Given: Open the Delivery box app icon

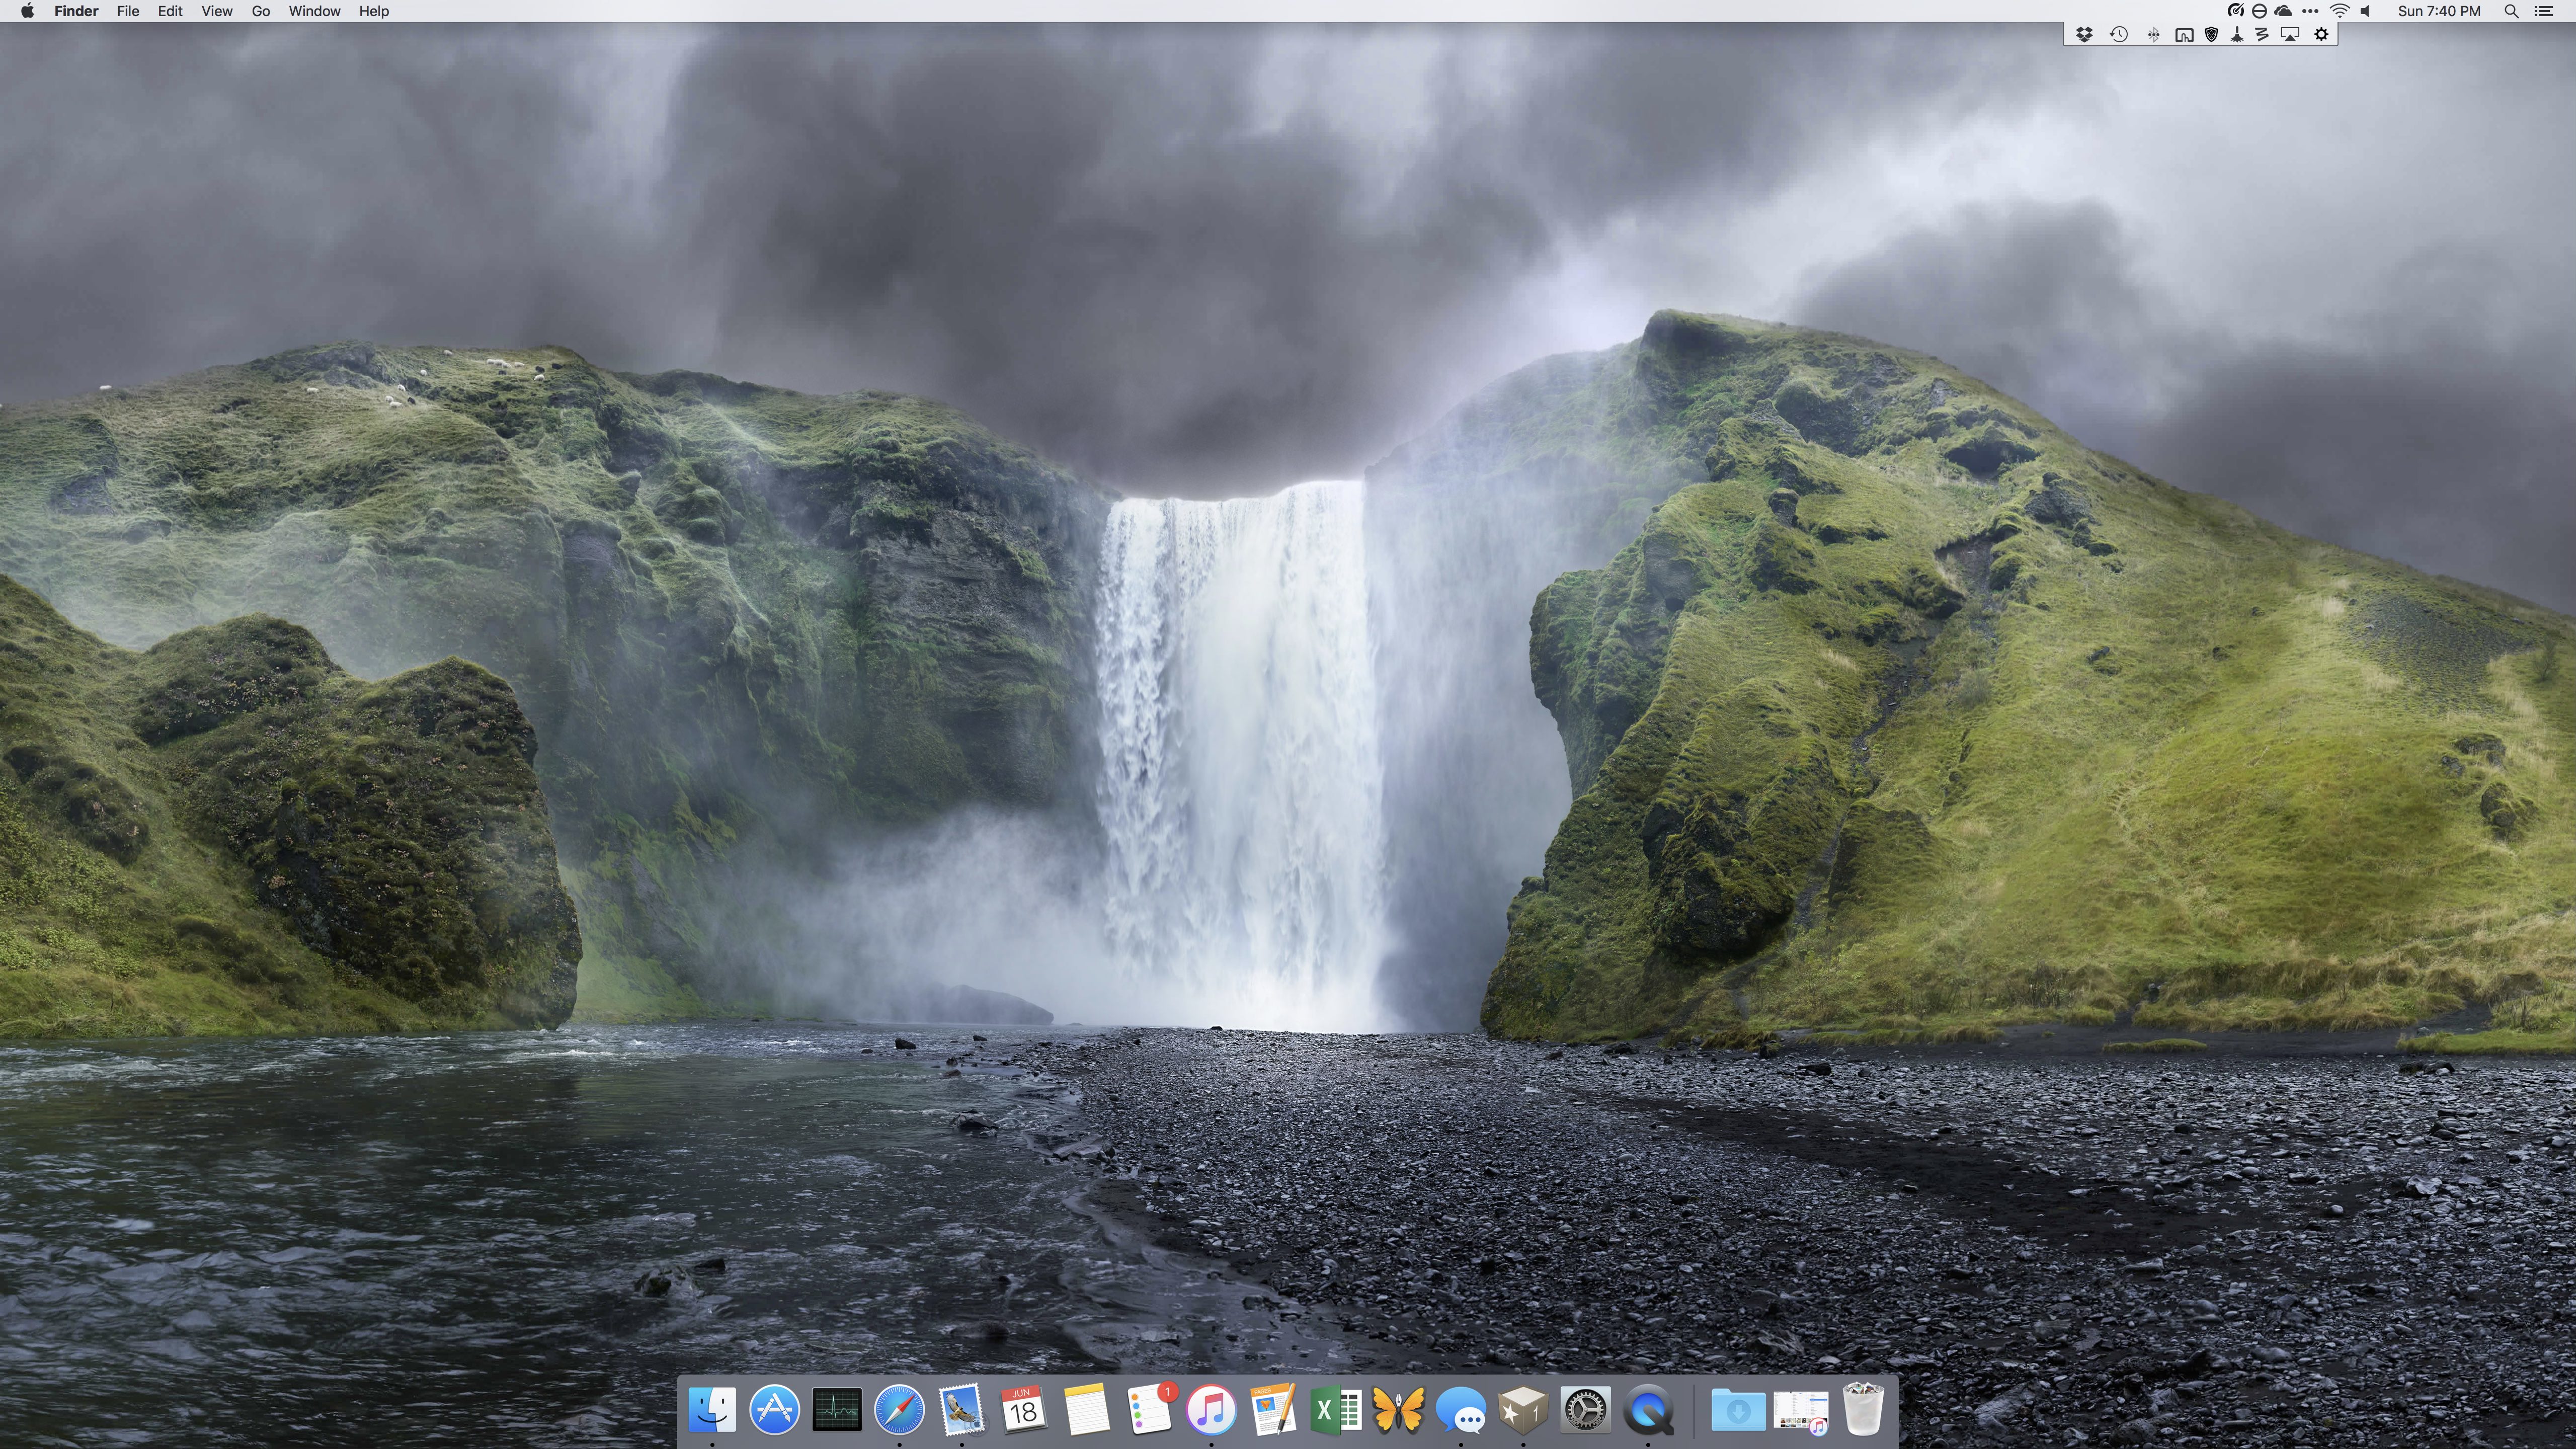Looking at the screenshot, I should point(1523,1410).
